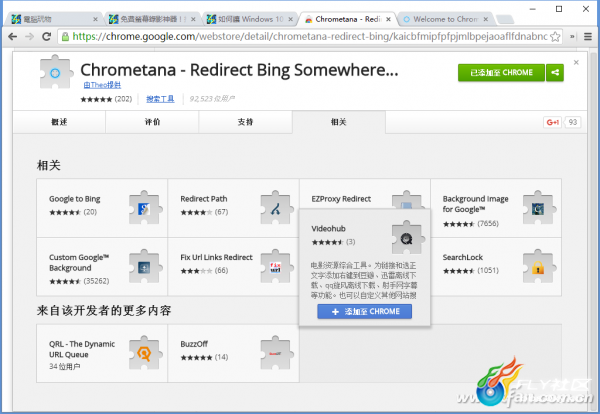Open the Google to Bing title
The height and width of the screenshot is (414, 600).
click(75, 199)
